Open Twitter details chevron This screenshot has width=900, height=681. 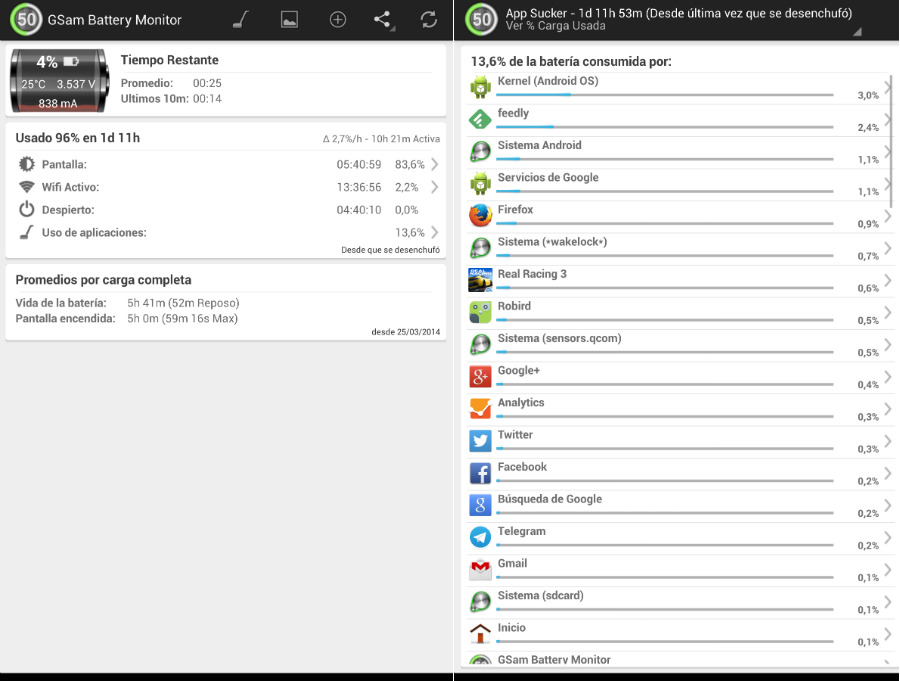(888, 441)
